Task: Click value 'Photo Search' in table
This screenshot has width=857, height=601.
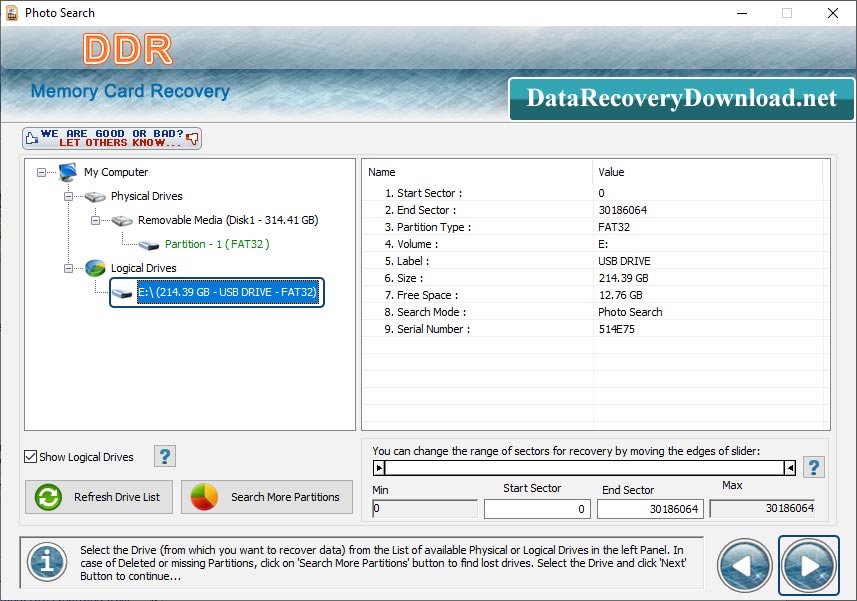Action: pos(630,312)
